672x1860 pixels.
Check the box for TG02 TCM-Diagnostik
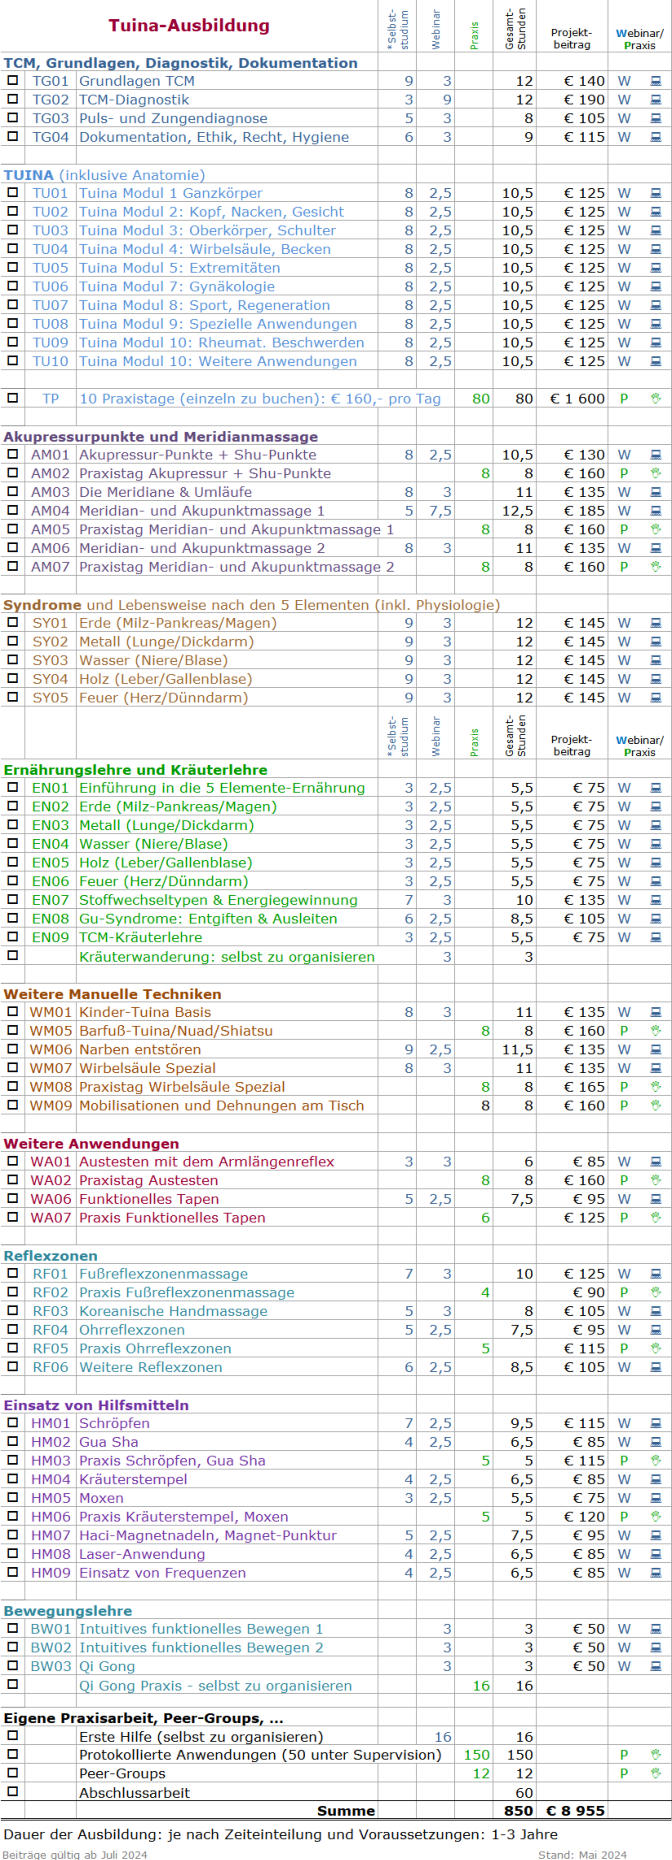click(x=13, y=99)
